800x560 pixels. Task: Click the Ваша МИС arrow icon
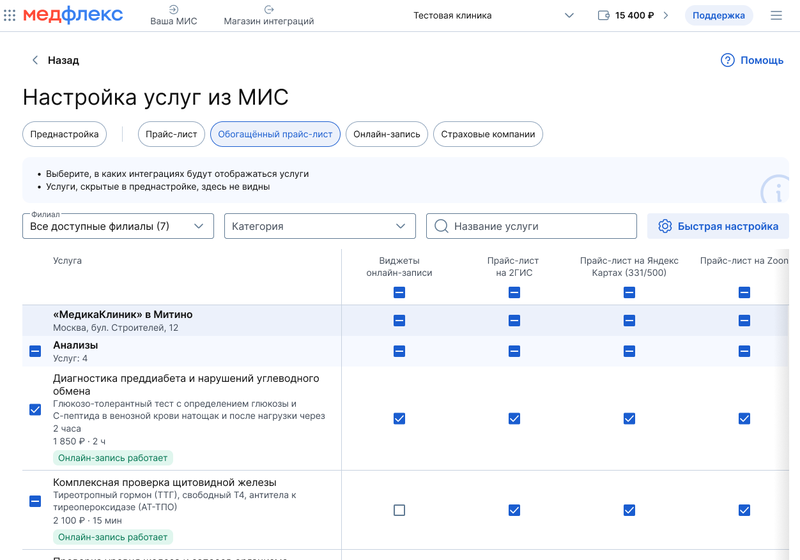pos(173,9)
